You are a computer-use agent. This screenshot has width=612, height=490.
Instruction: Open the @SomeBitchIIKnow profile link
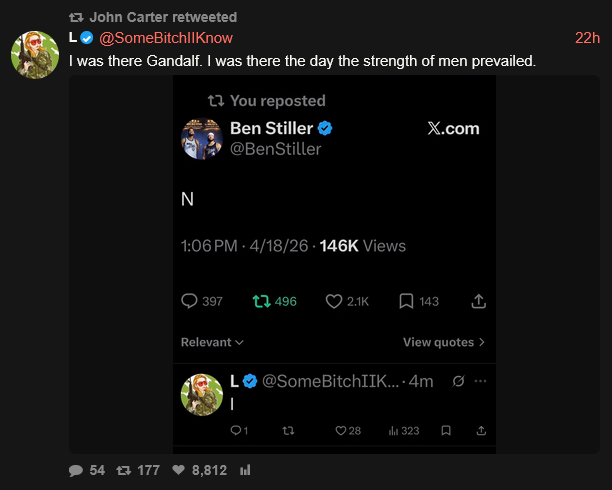[165, 38]
